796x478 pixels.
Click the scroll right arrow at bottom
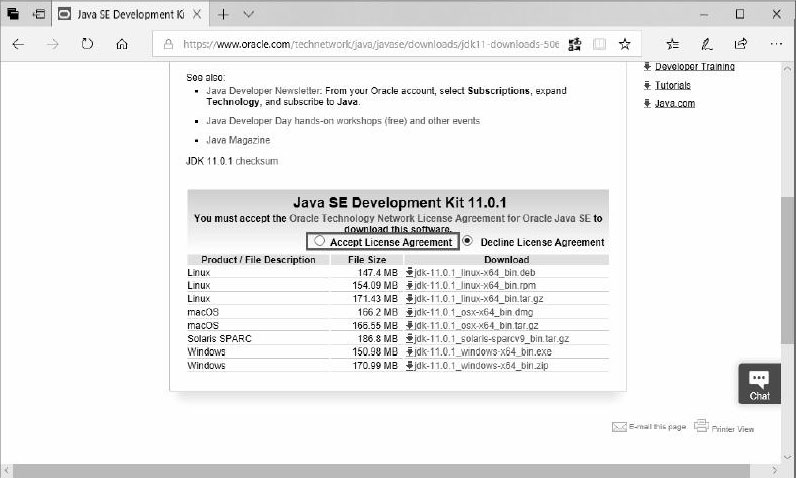point(775,470)
